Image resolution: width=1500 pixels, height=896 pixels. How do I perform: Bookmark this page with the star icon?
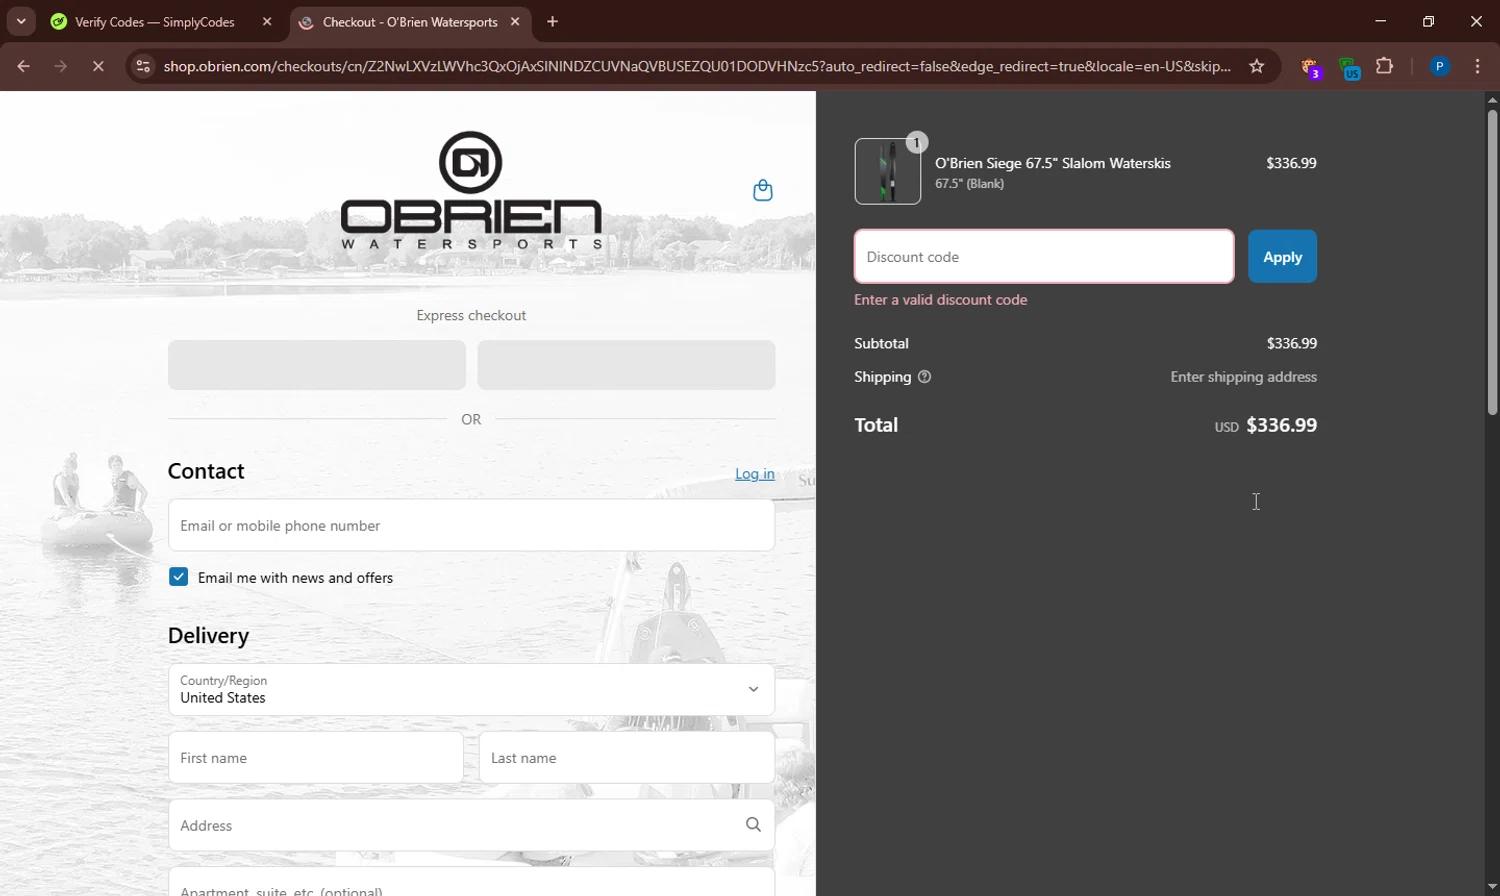[x=1257, y=67]
